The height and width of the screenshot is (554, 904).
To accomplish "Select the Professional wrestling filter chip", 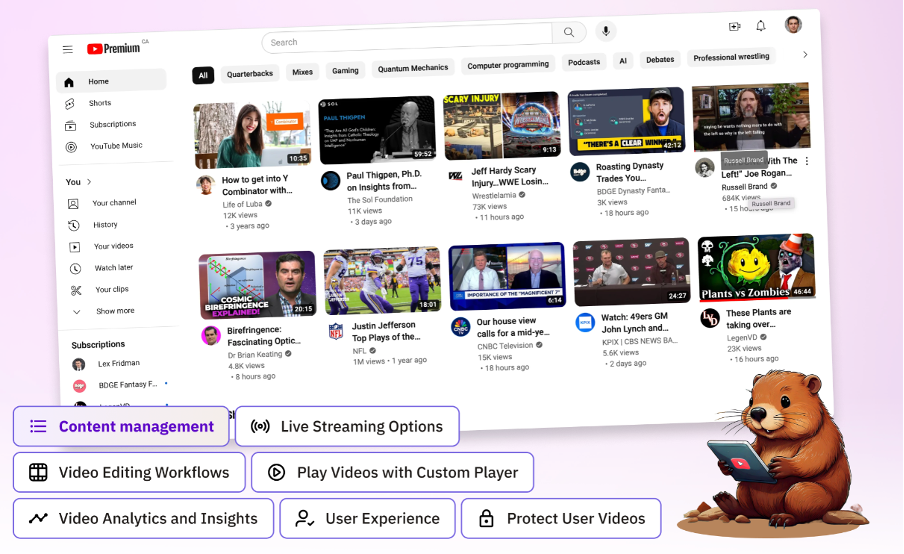I will (731, 57).
